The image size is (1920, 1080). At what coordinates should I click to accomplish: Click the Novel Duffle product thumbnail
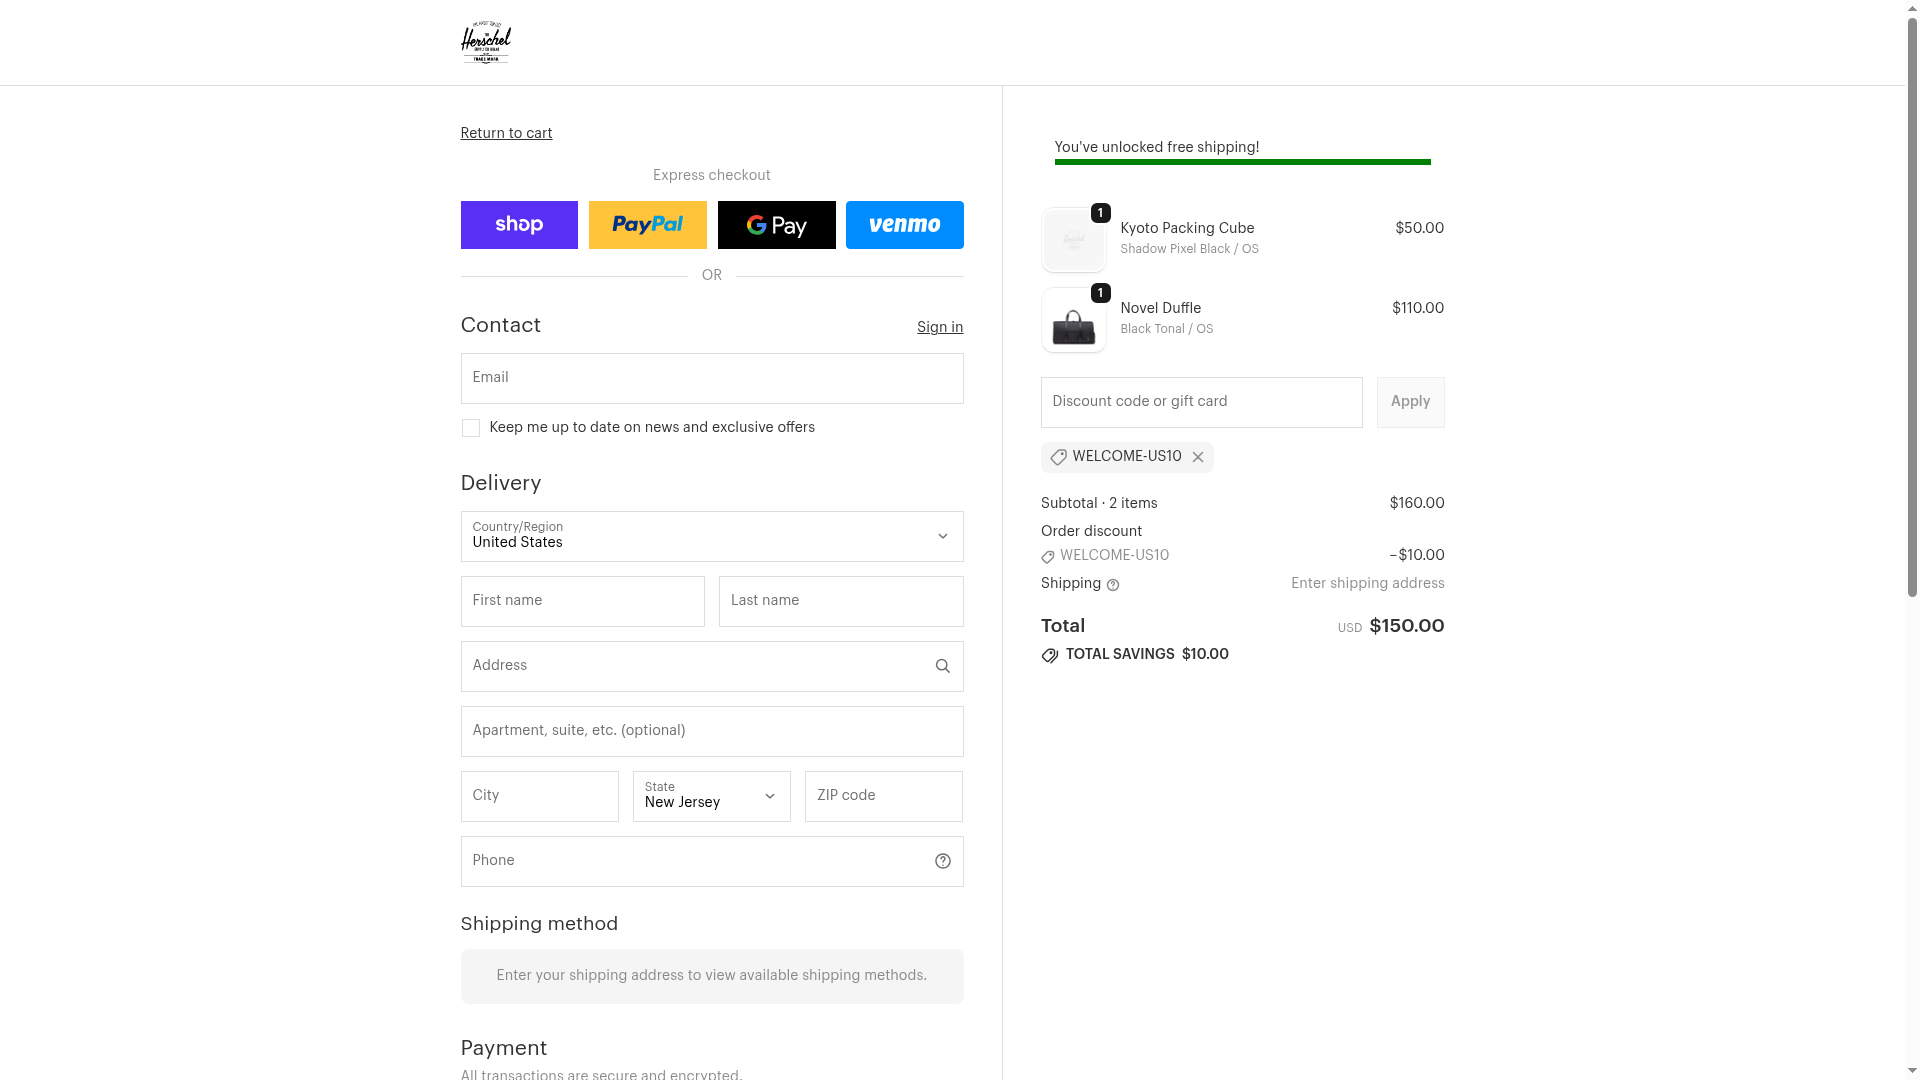1073,321
